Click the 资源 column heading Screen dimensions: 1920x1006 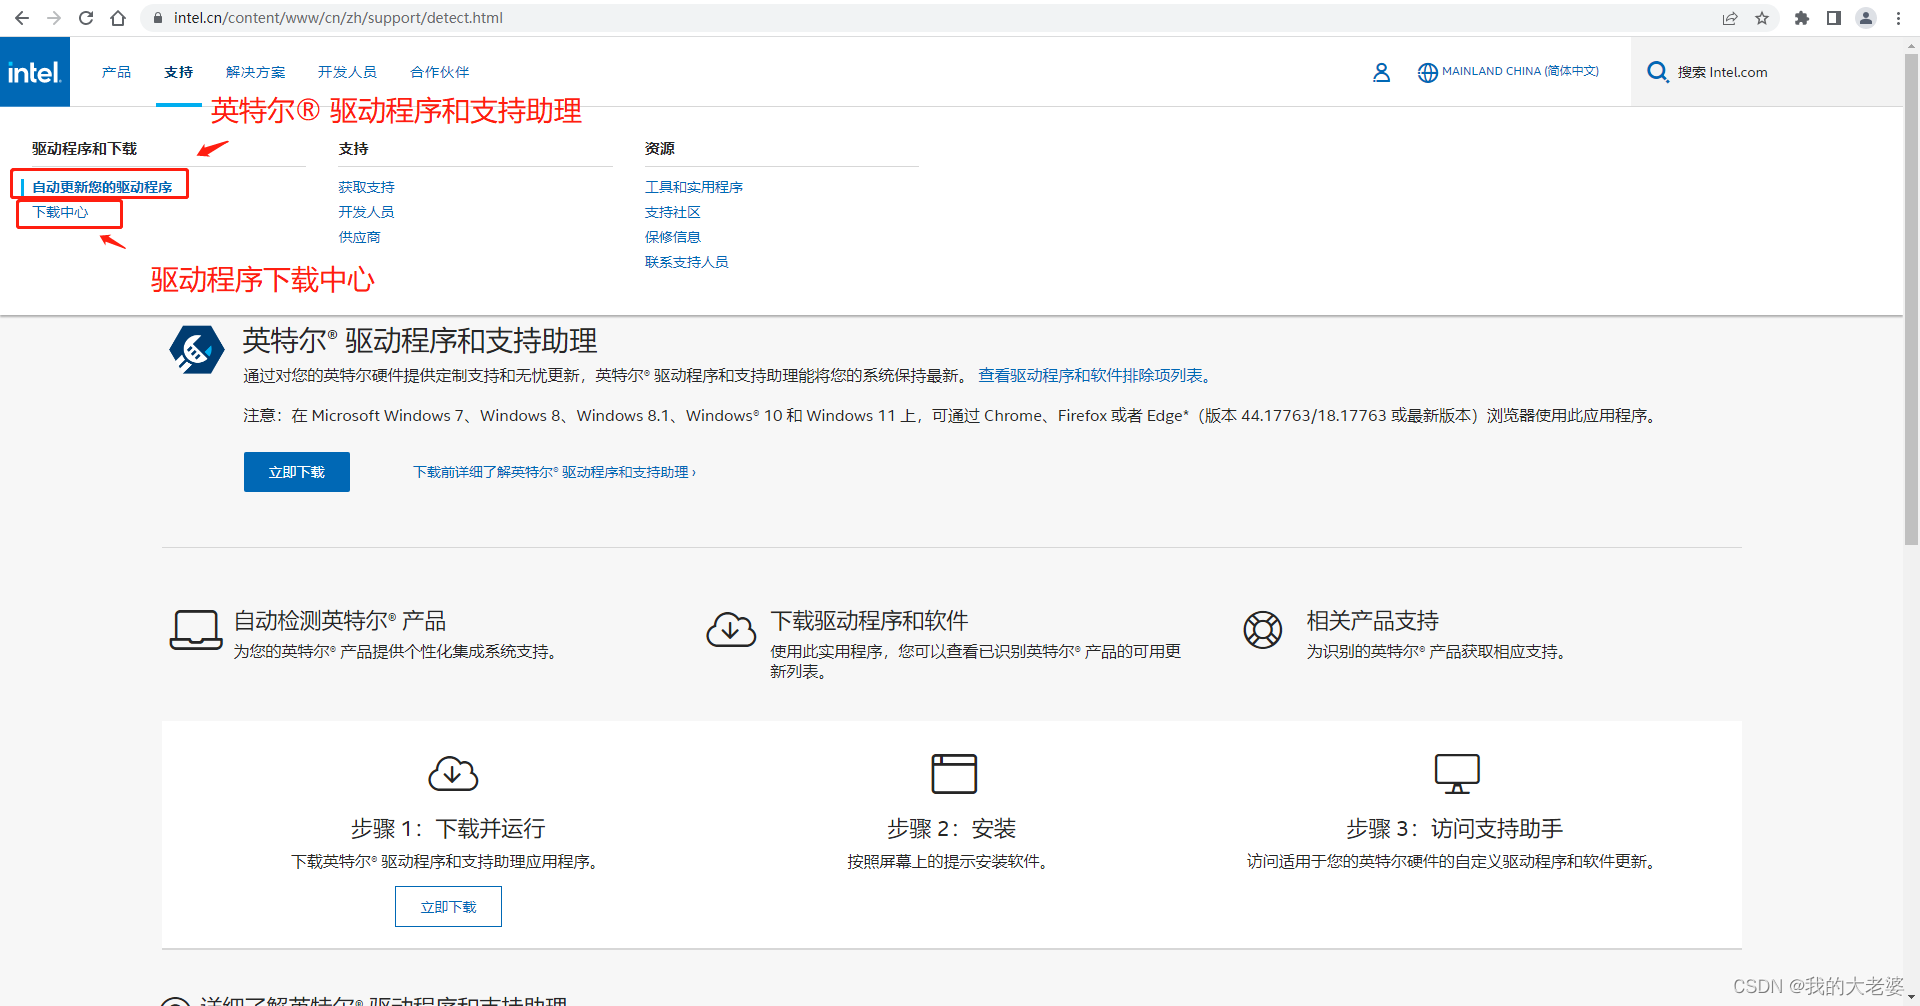[x=660, y=148]
